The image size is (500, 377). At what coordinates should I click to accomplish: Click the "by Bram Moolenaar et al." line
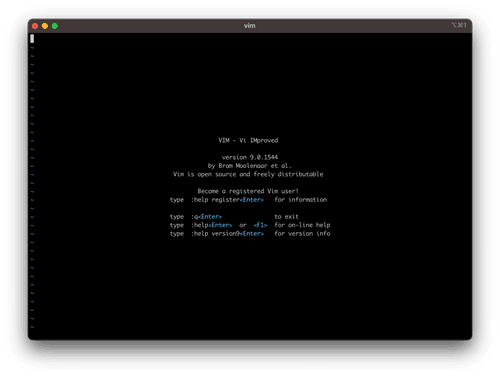coord(250,166)
